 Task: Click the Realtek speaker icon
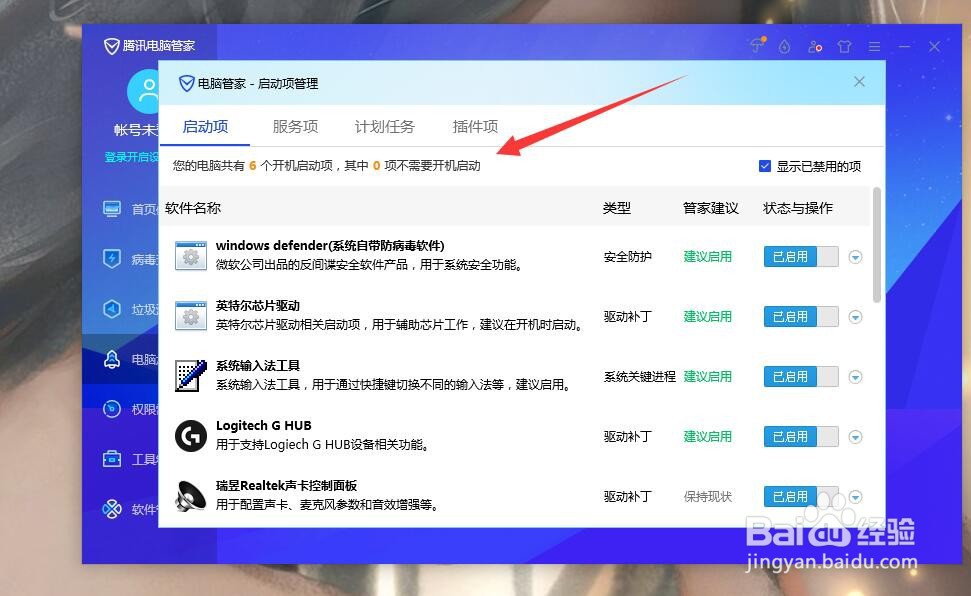pos(191,496)
